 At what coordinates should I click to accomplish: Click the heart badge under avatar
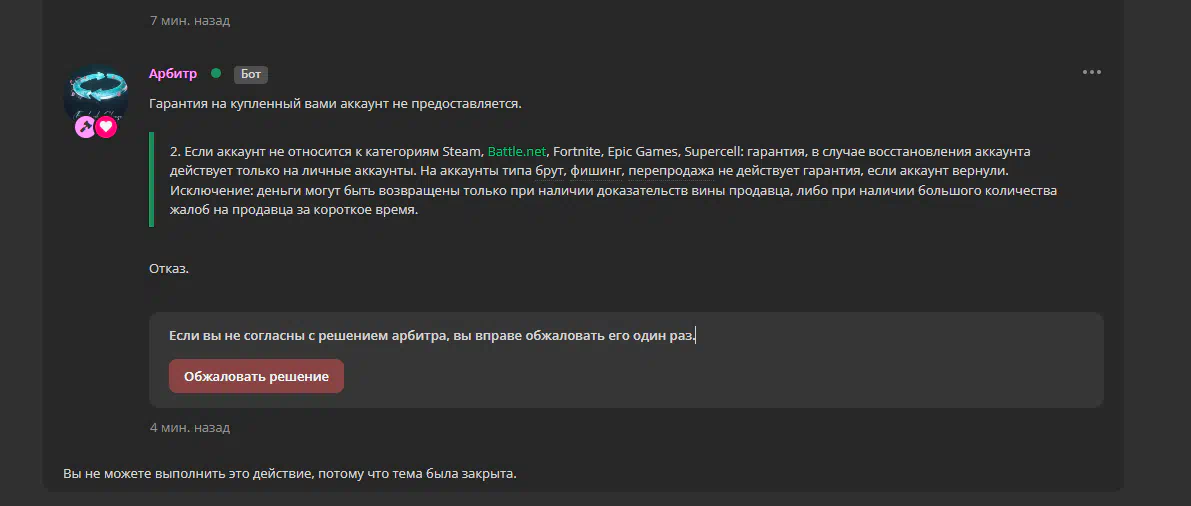[x=106, y=127]
